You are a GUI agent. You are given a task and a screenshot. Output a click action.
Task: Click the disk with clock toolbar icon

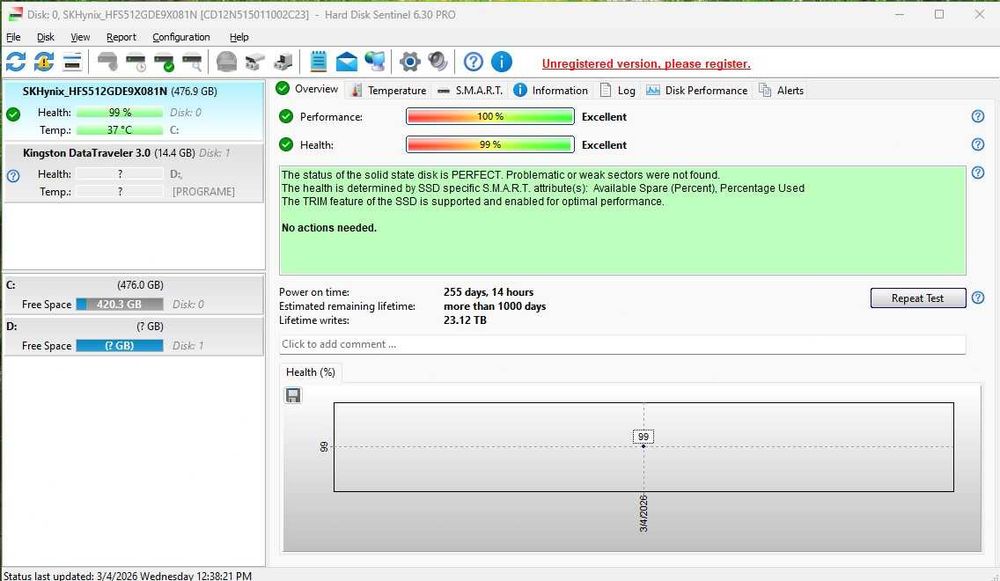pos(136,62)
